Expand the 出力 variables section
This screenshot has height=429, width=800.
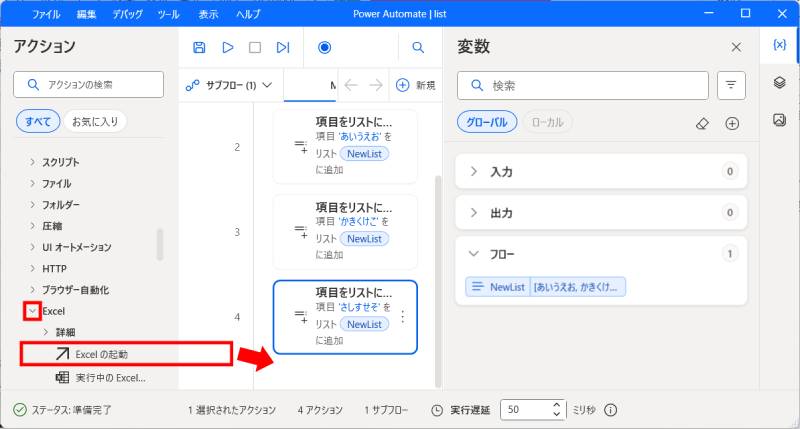(x=474, y=213)
